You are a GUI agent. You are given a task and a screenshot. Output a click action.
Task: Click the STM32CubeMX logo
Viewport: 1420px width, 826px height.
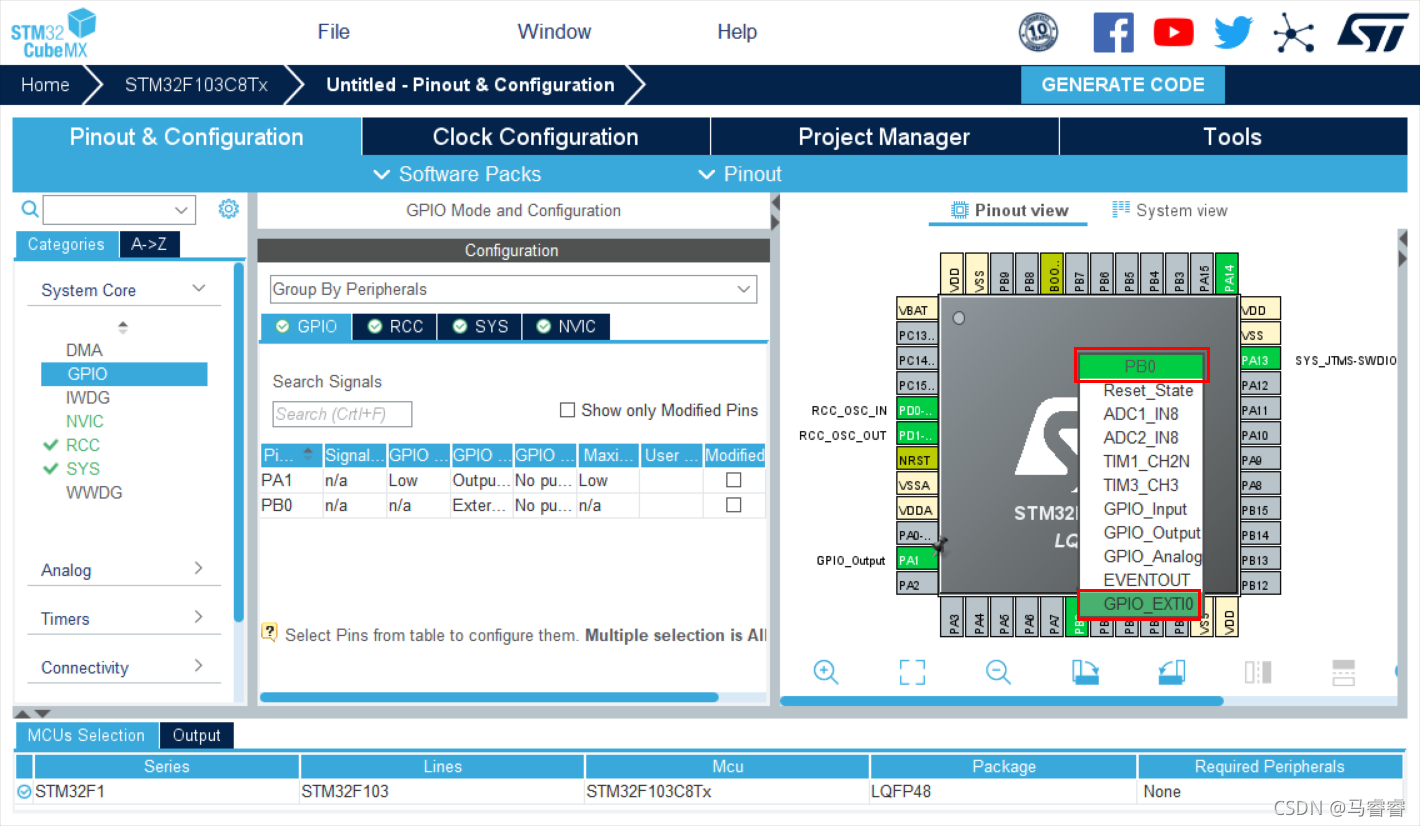53,33
